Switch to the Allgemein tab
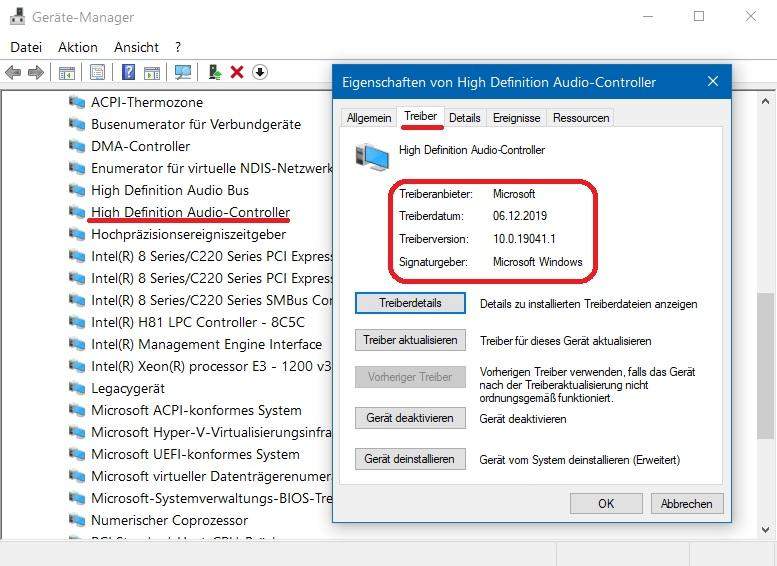Screen dimensions: 777x566 click(369, 118)
